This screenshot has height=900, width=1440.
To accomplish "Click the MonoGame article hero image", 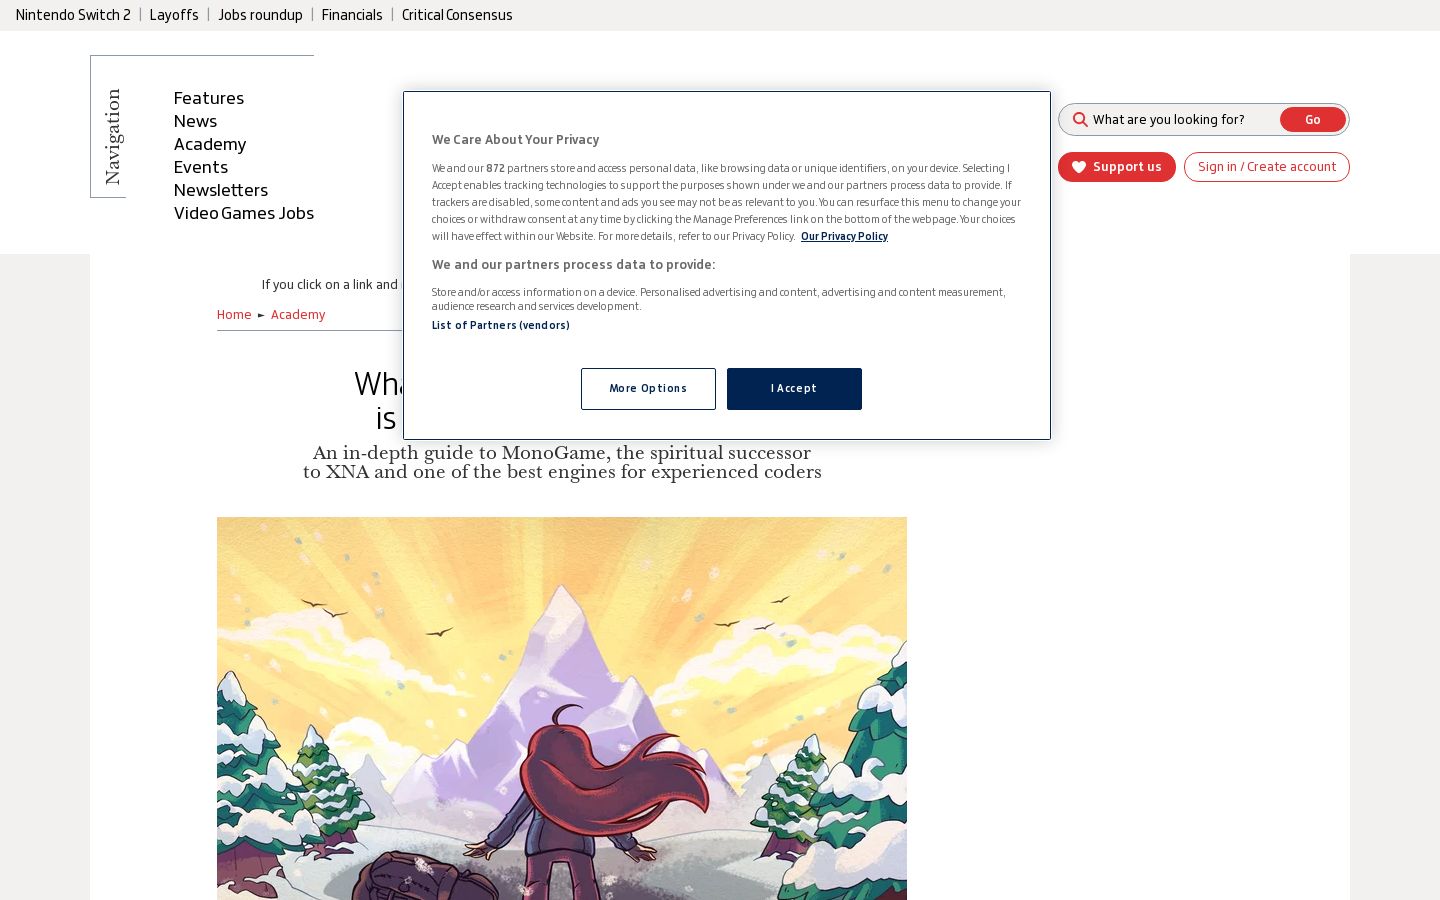I will click(562, 708).
